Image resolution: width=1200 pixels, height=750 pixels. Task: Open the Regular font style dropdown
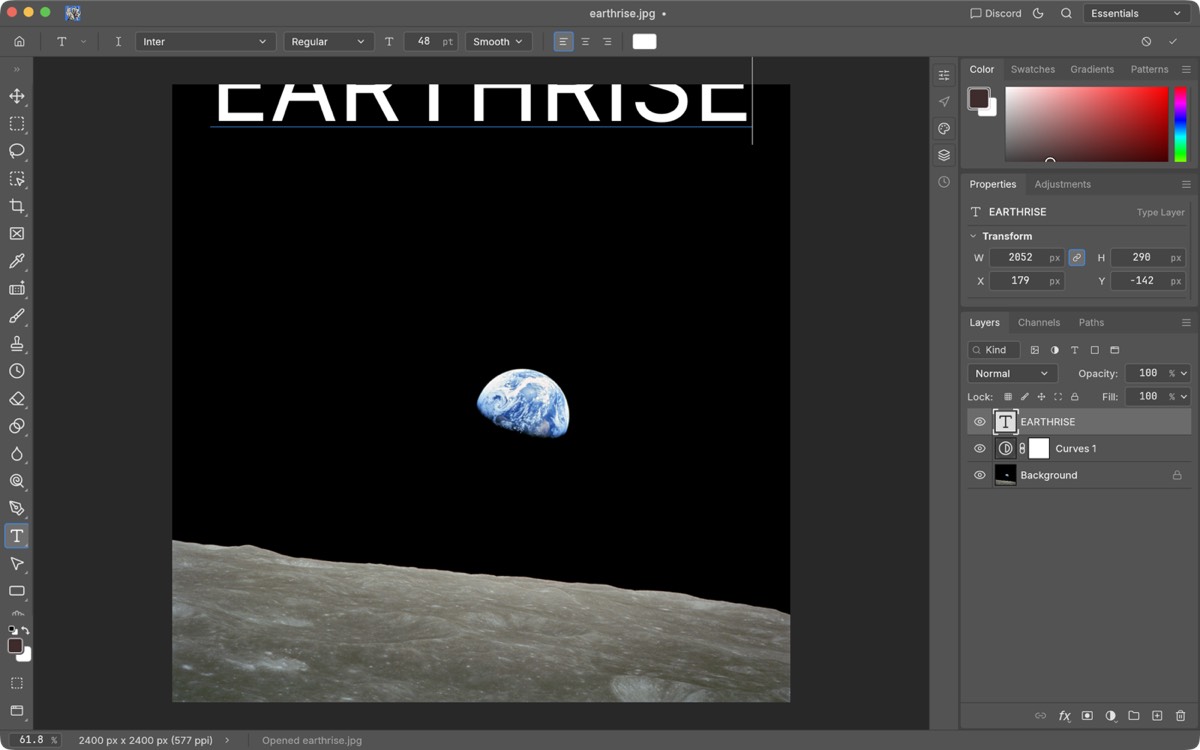(x=328, y=42)
